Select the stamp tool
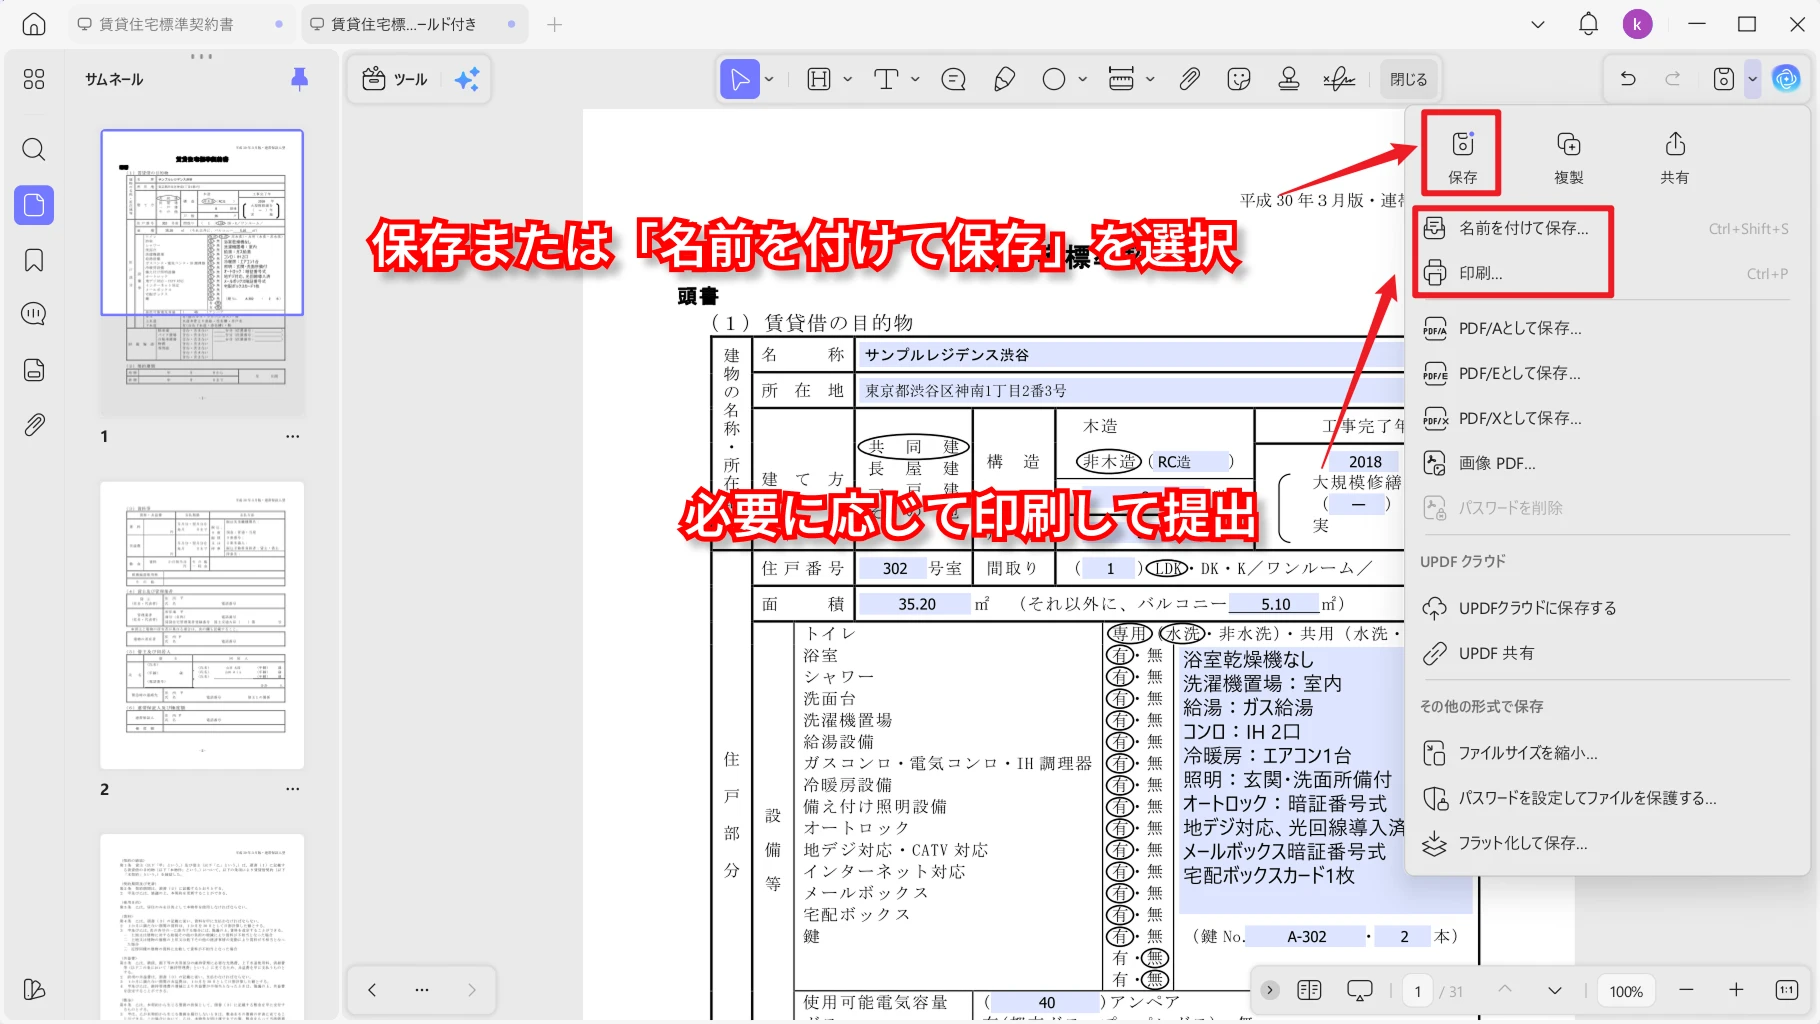1820x1024 pixels. click(1289, 79)
